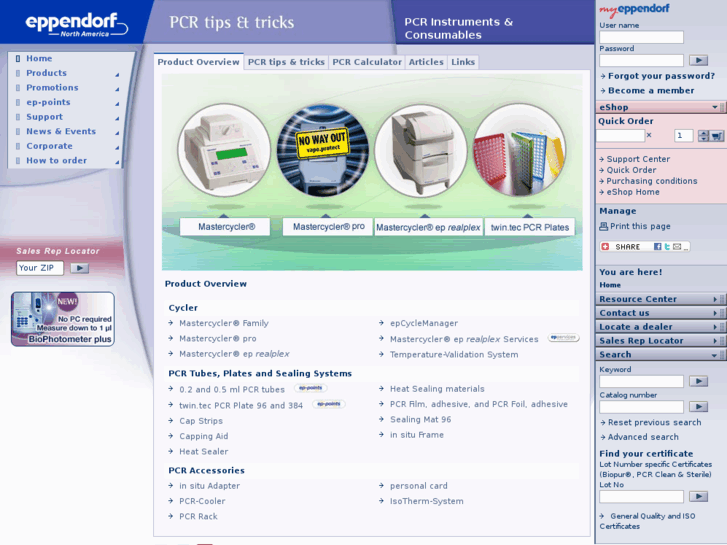This screenshot has height=545, width=727.
Task: Click the Mastercycler® pro label button
Action: click(x=328, y=227)
